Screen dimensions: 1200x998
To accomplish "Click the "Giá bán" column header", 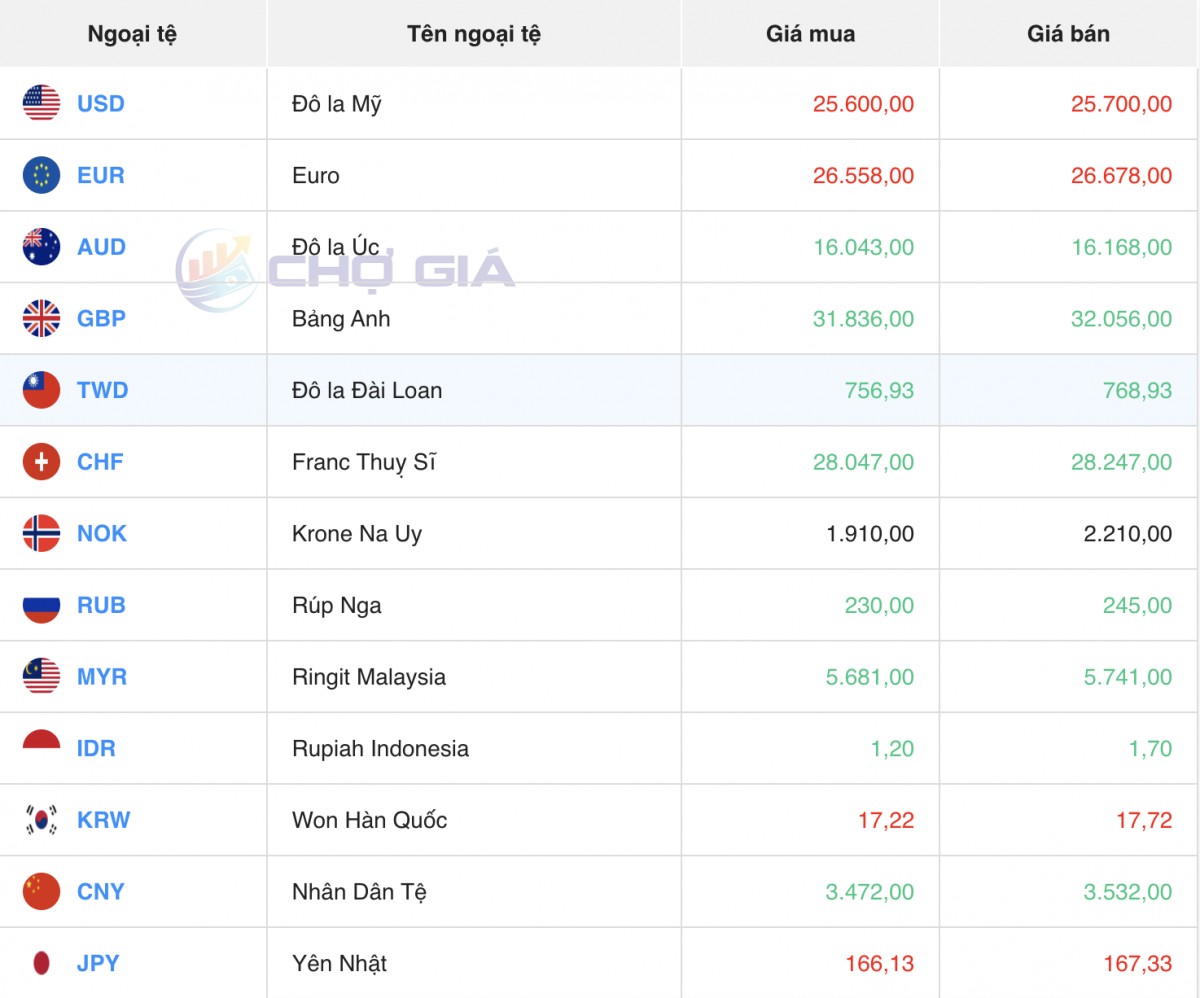I will (1068, 34).
